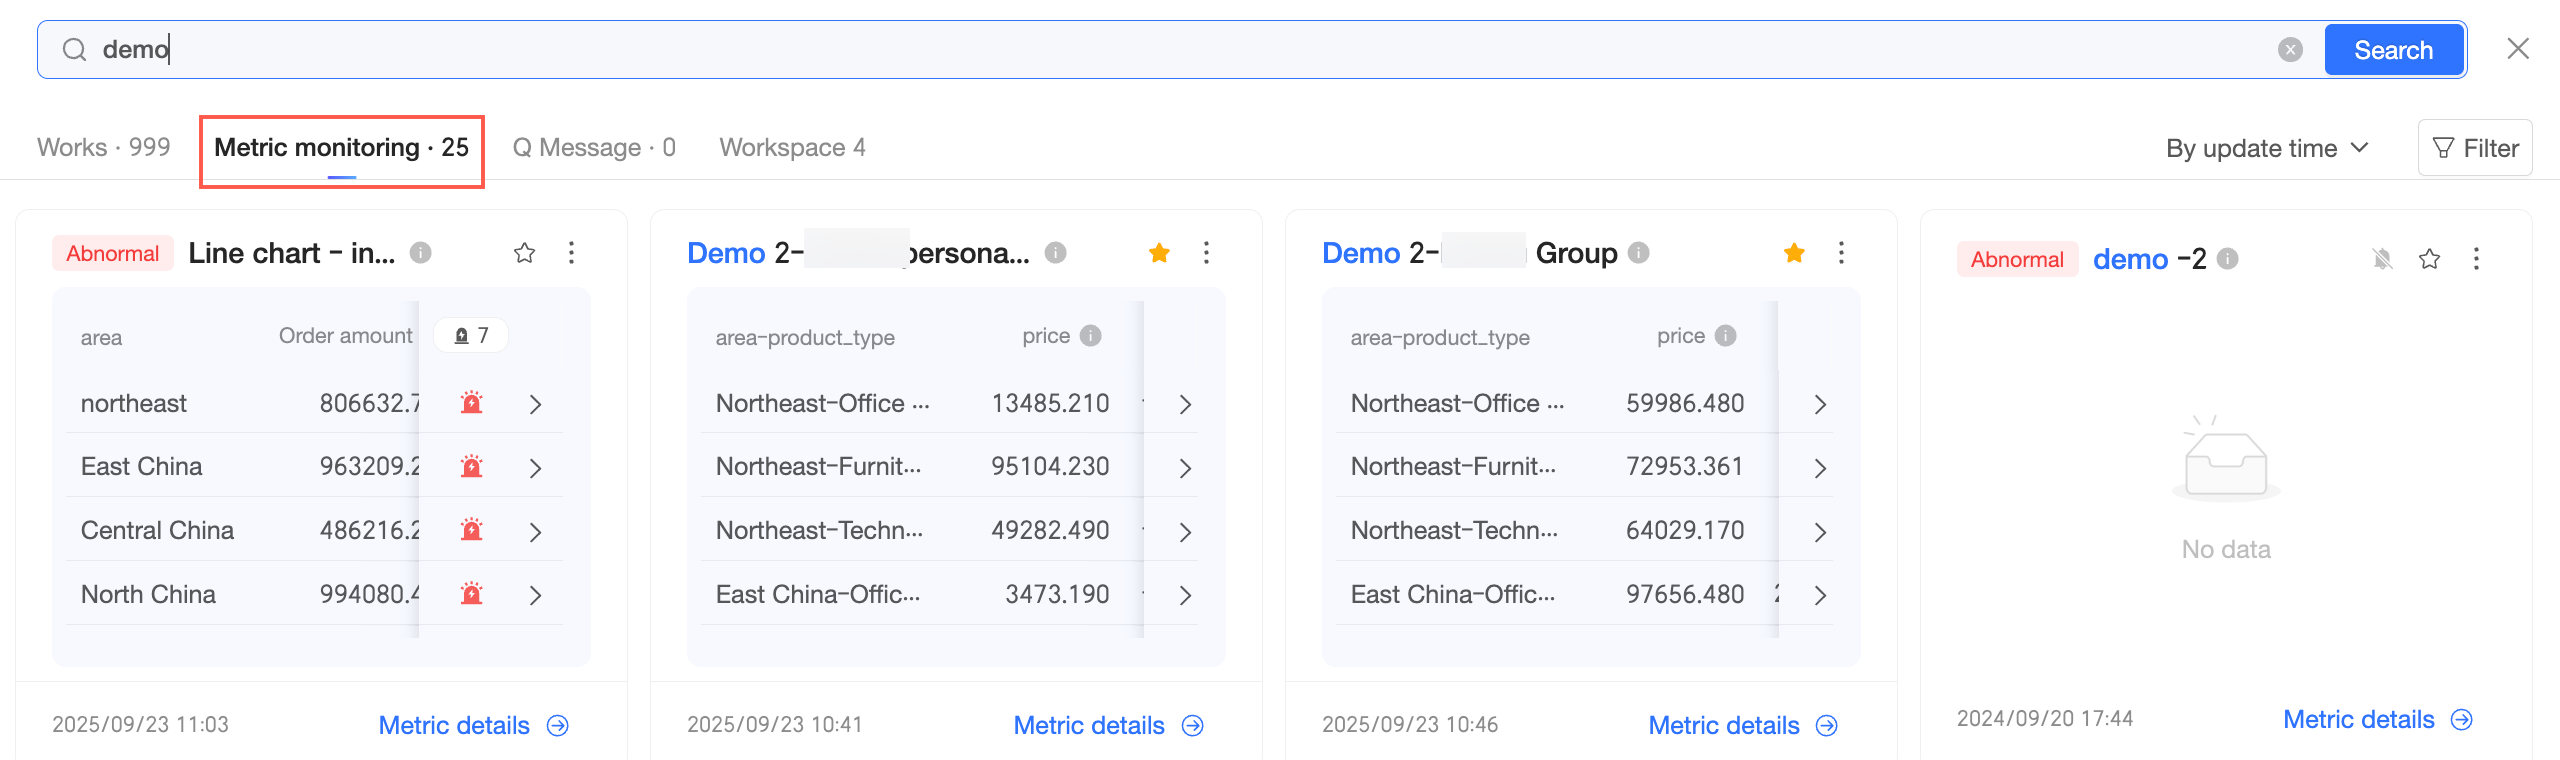This screenshot has height=760, width=2560.
Task: Expand row with price 13485.210
Action: (1185, 404)
